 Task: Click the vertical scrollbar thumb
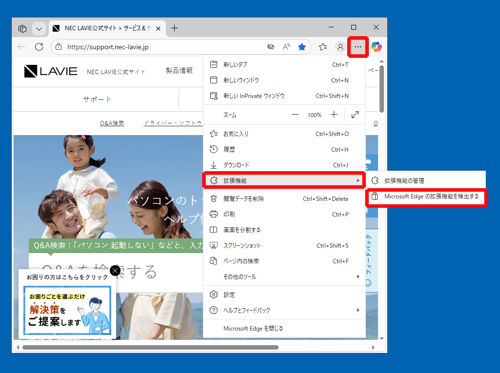382,89
